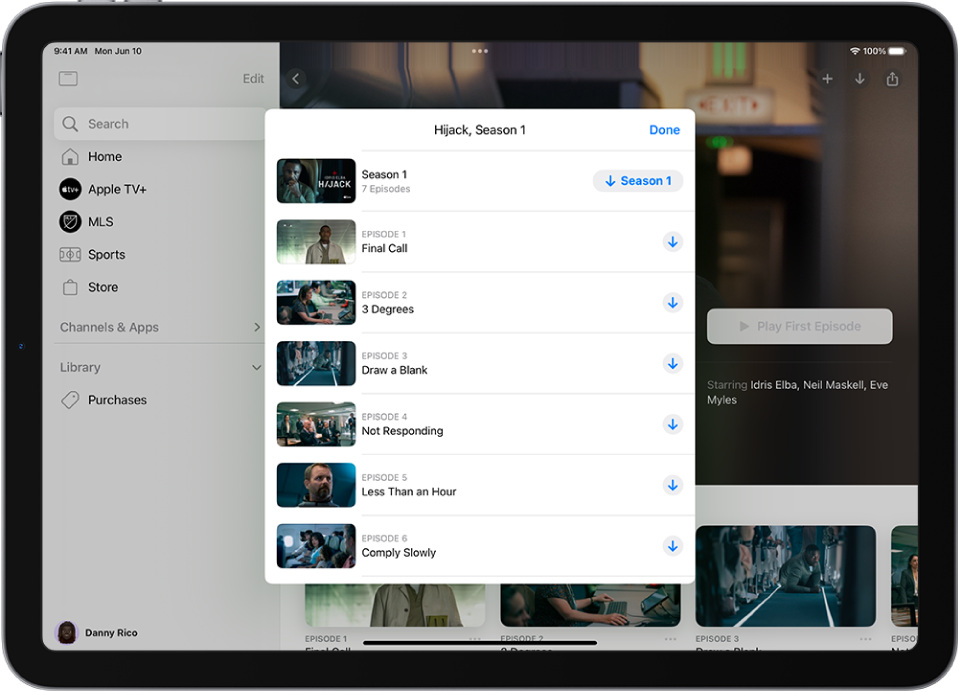The width and height of the screenshot is (958, 692).
Task: Toggle the sidebar with the top-left icon
Action: [68, 78]
